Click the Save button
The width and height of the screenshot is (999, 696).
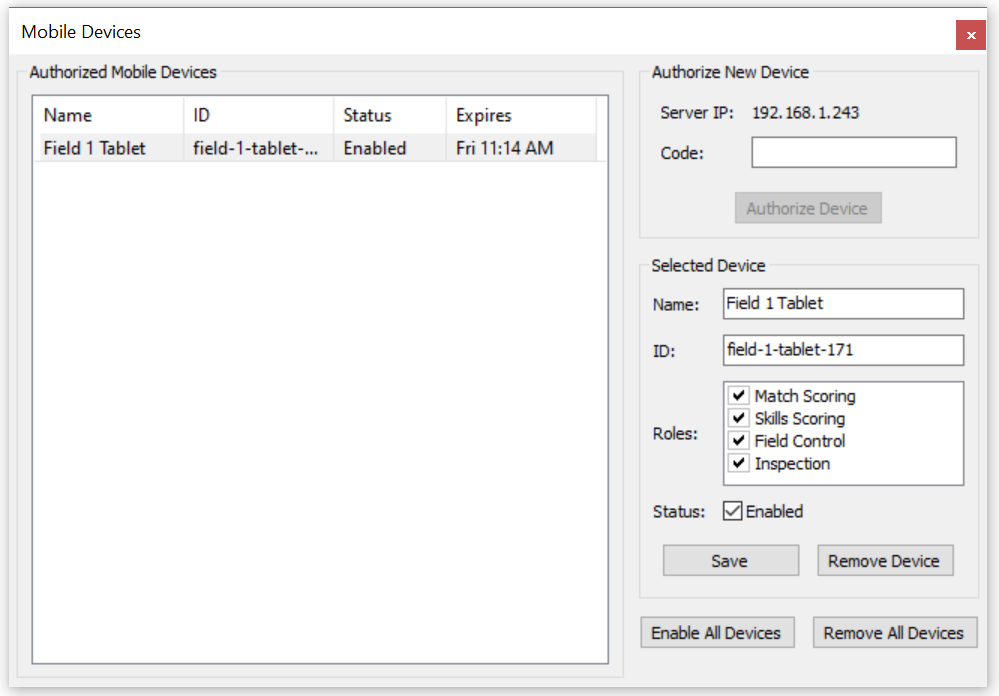point(730,561)
